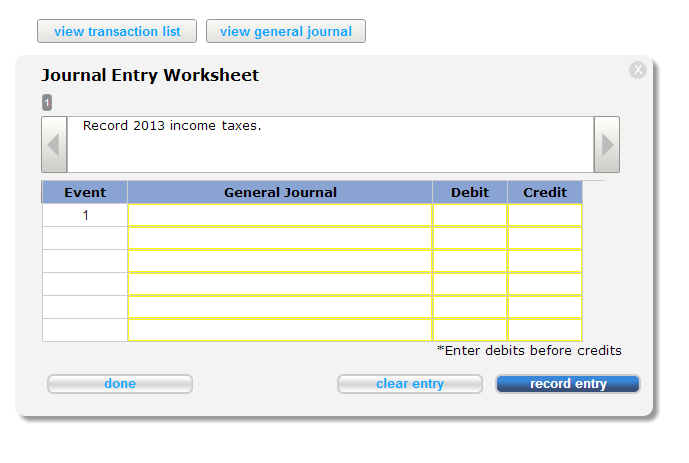Image resolution: width=689 pixels, height=463 pixels.
Task: Select Credit field in Event 1 row
Action: pyautogui.click(x=545, y=215)
